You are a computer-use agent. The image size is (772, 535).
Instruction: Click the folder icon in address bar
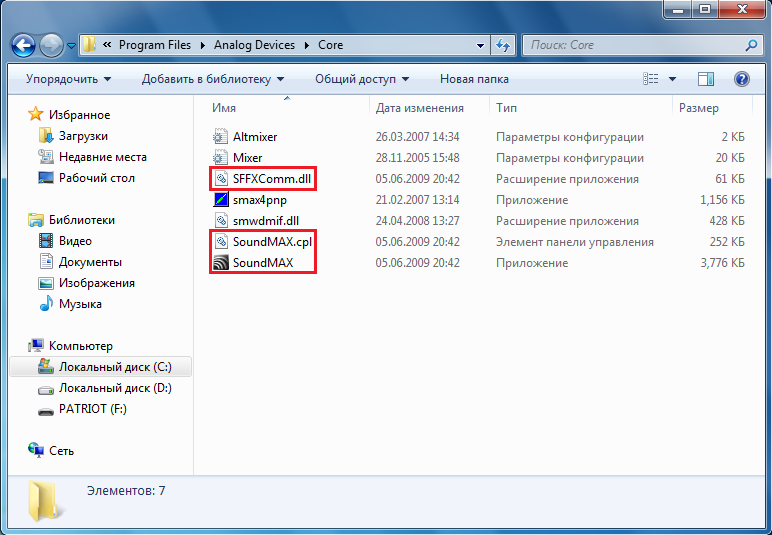[89, 45]
